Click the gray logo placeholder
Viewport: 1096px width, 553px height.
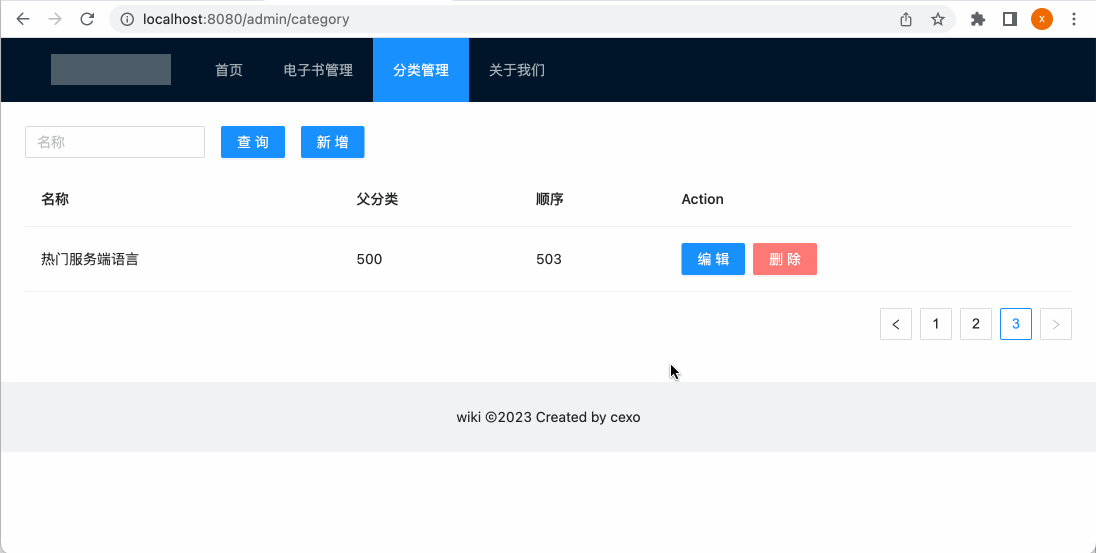[x=111, y=69]
